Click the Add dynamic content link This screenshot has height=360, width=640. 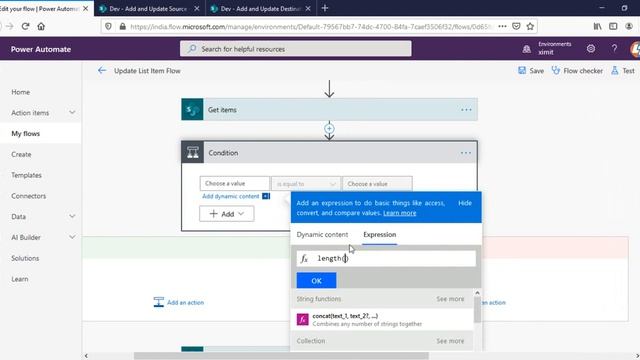click(x=231, y=196)
